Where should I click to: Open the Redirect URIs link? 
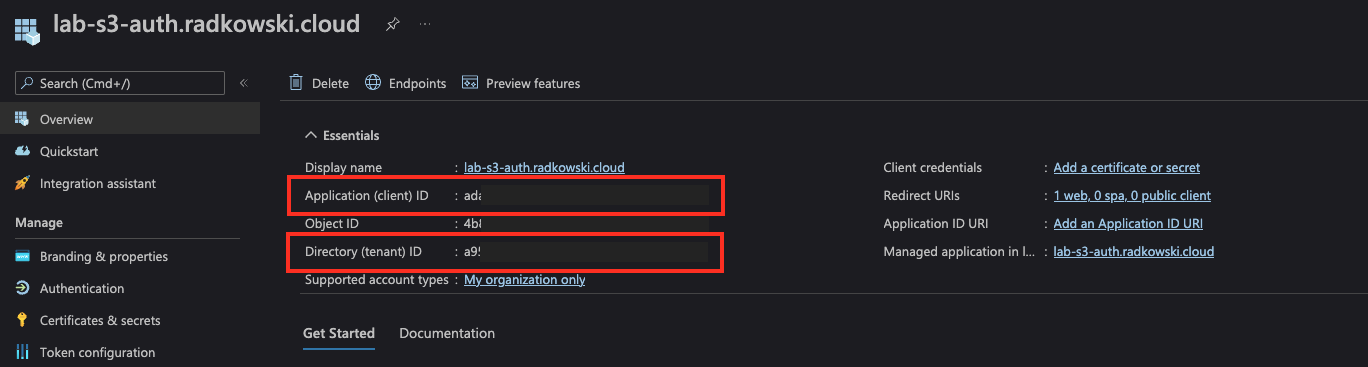[x=1132, y=195]
